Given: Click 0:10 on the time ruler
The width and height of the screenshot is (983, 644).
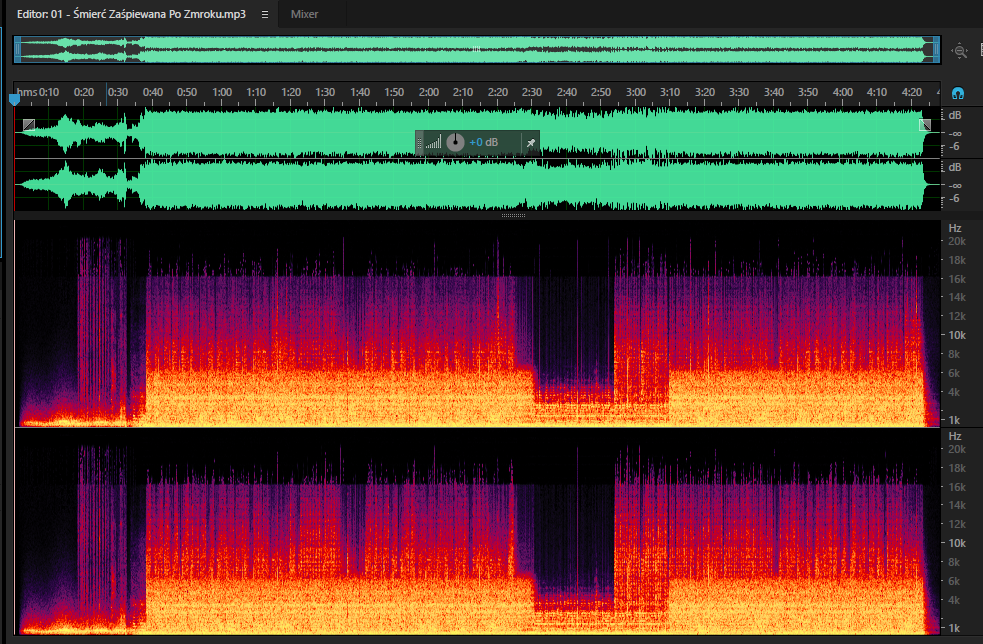Looking at the screenshot, I should (x=49, y=92).
